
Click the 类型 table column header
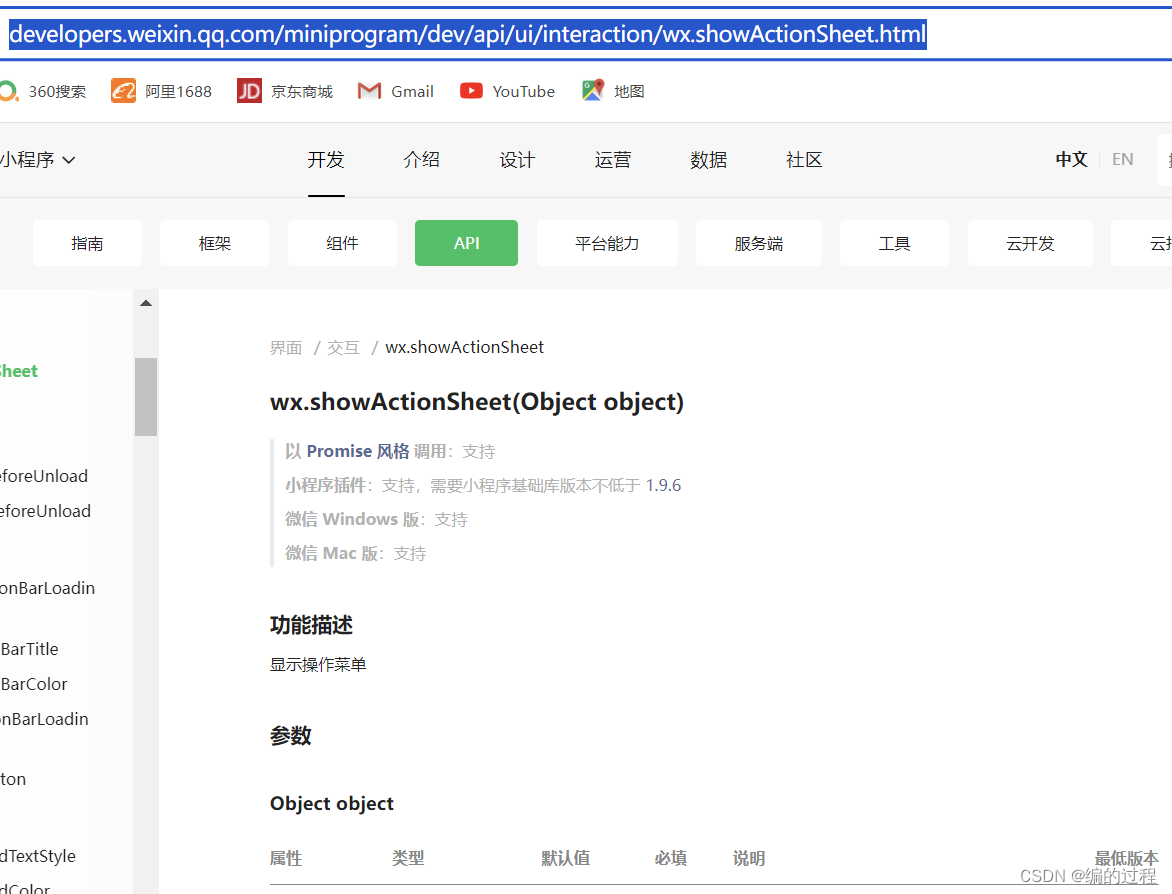pos(408,858)
